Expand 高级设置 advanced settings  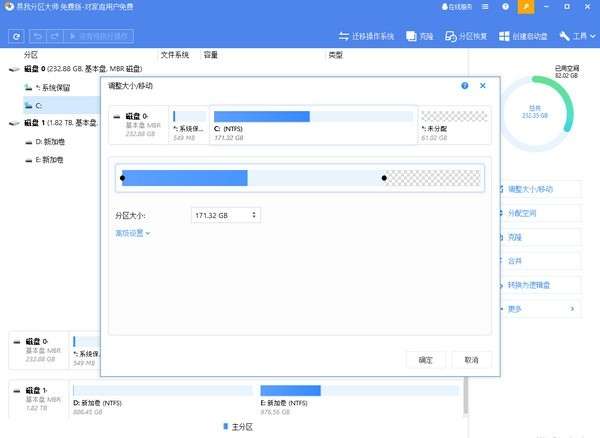(x=133, y=233)
